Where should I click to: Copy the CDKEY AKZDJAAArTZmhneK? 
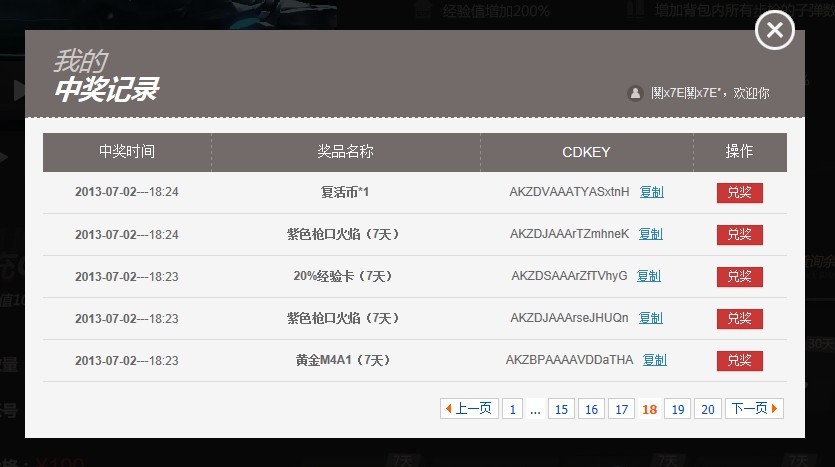650,234
